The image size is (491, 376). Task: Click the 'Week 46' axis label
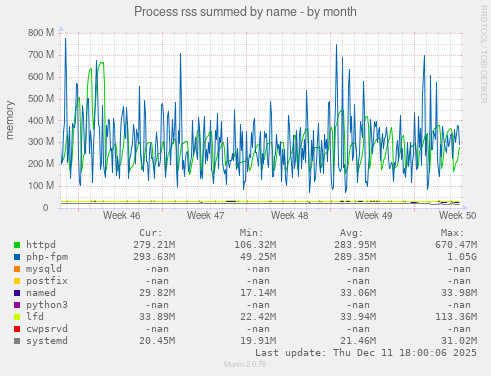[x=121, y=216]
